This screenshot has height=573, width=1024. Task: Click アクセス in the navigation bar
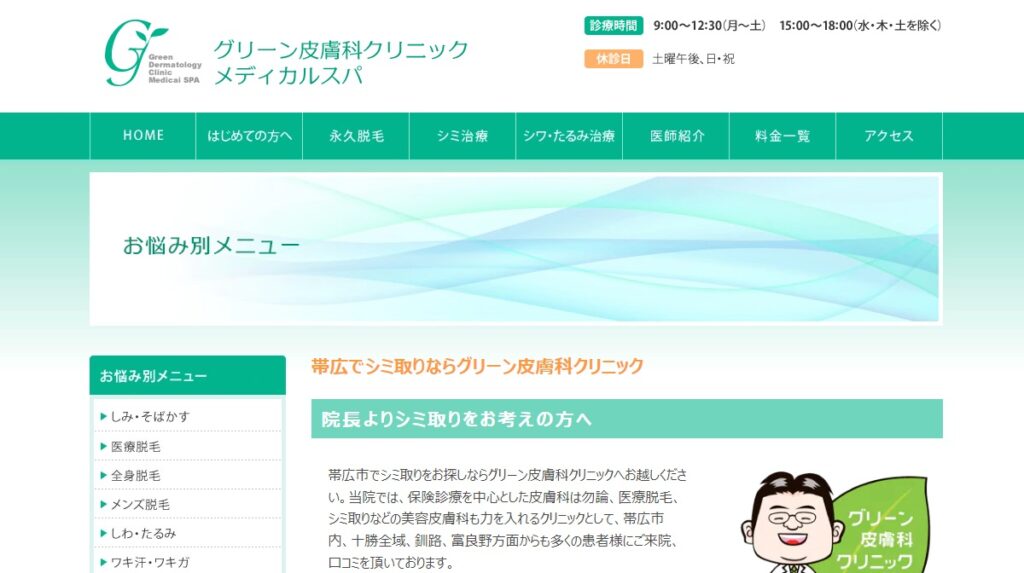pos(889,136)
